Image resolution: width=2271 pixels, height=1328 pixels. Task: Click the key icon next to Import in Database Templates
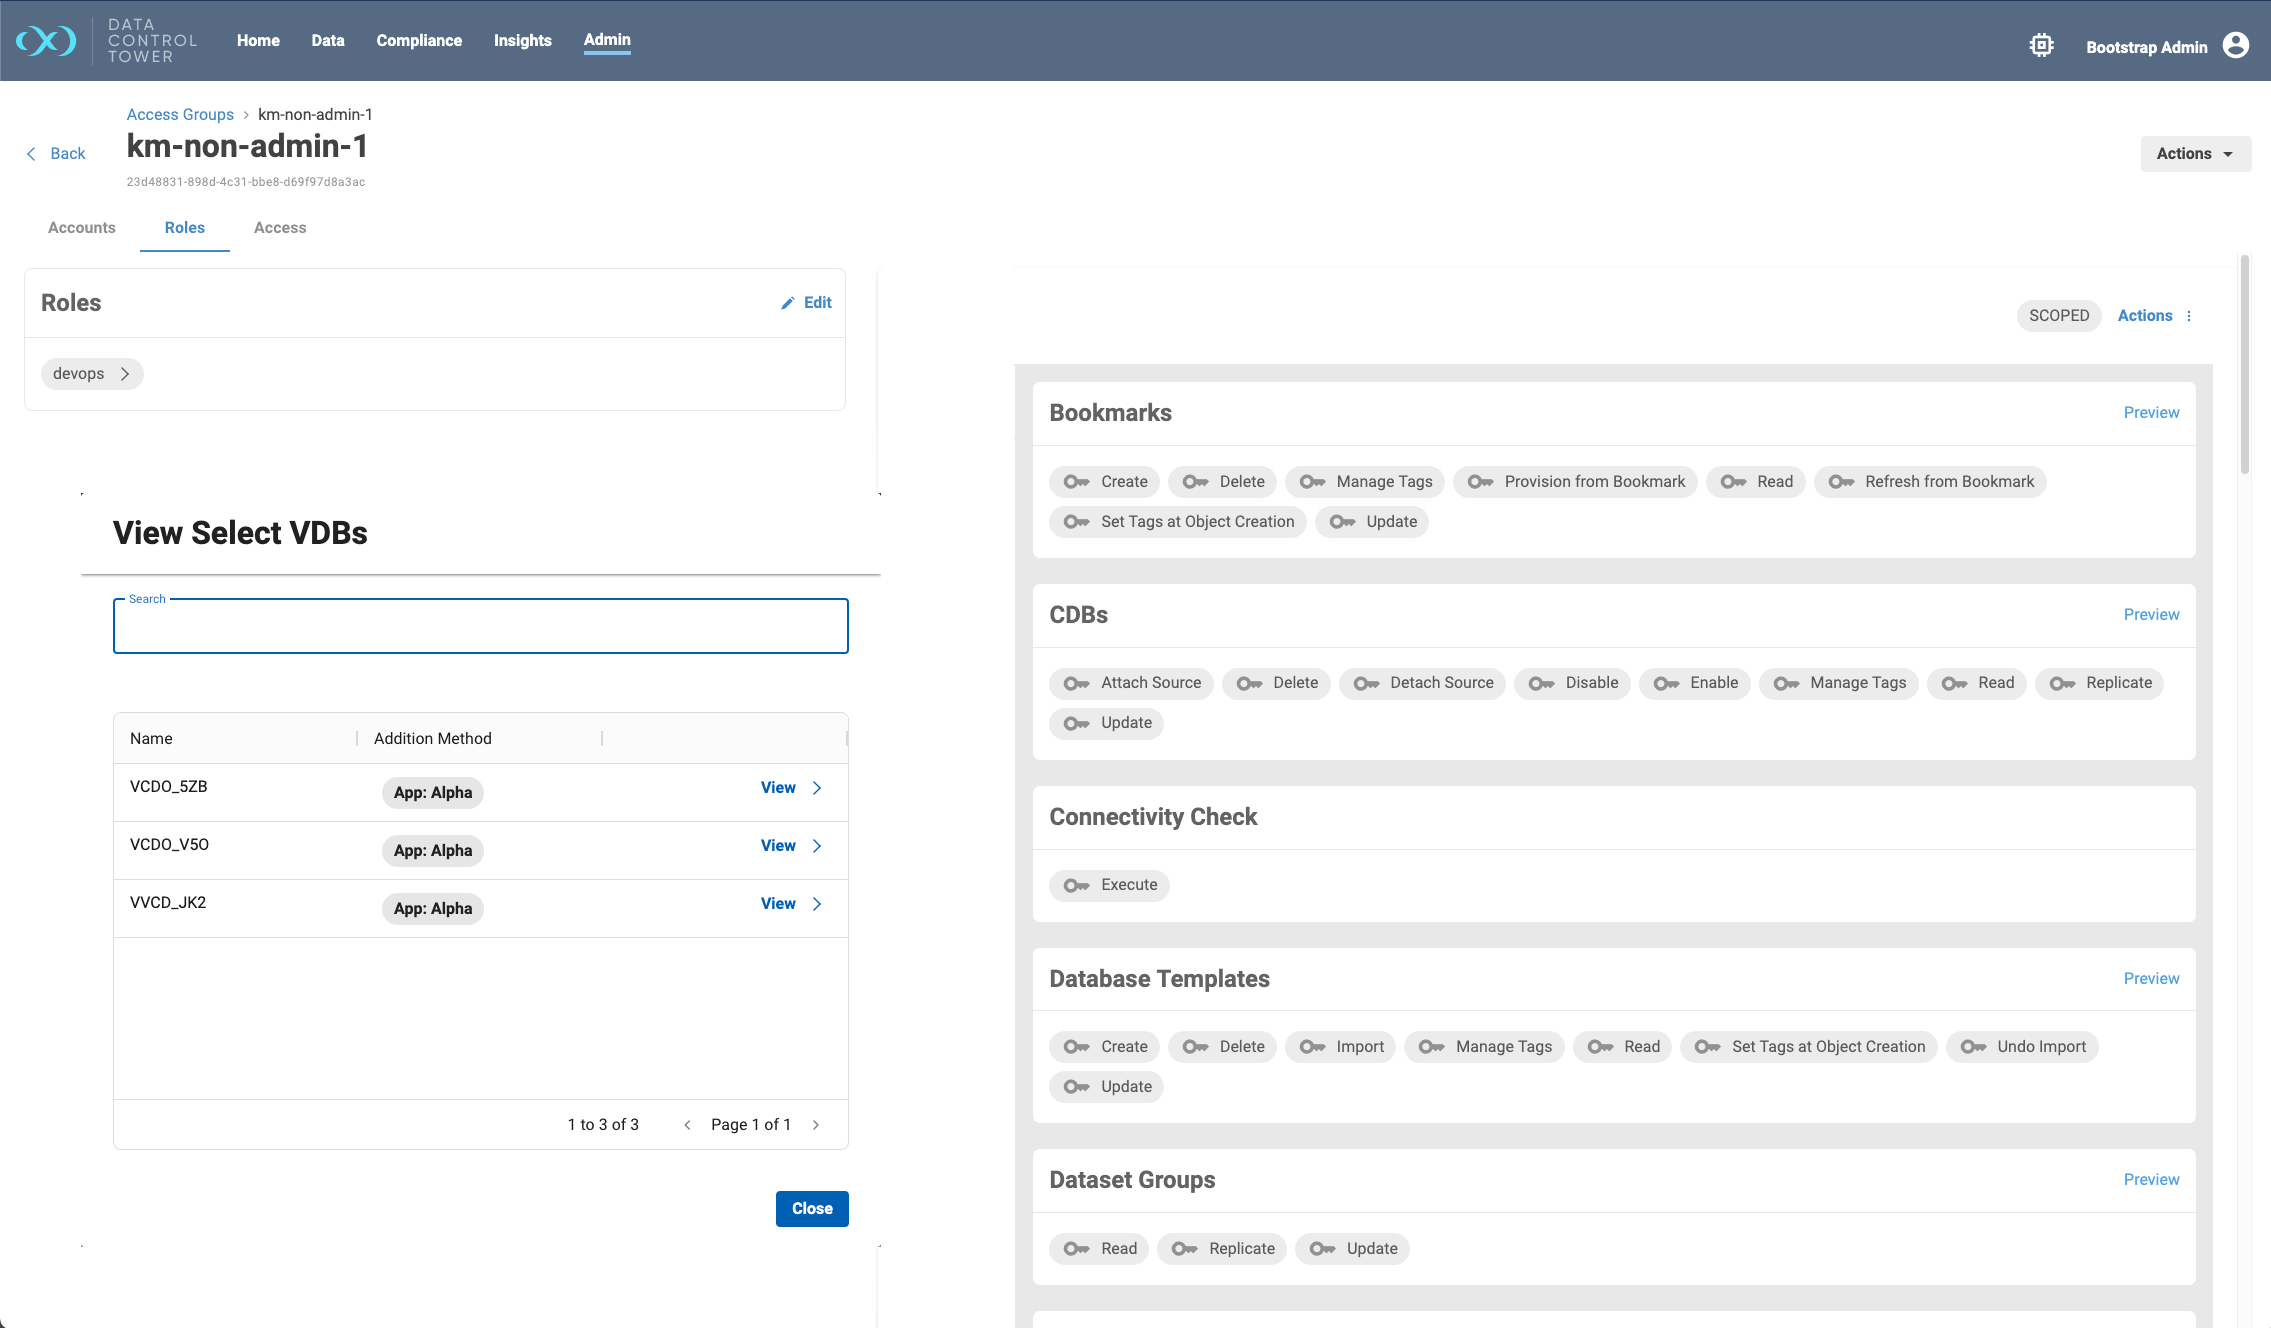pyautogui.click(x=1313, y=1045)
